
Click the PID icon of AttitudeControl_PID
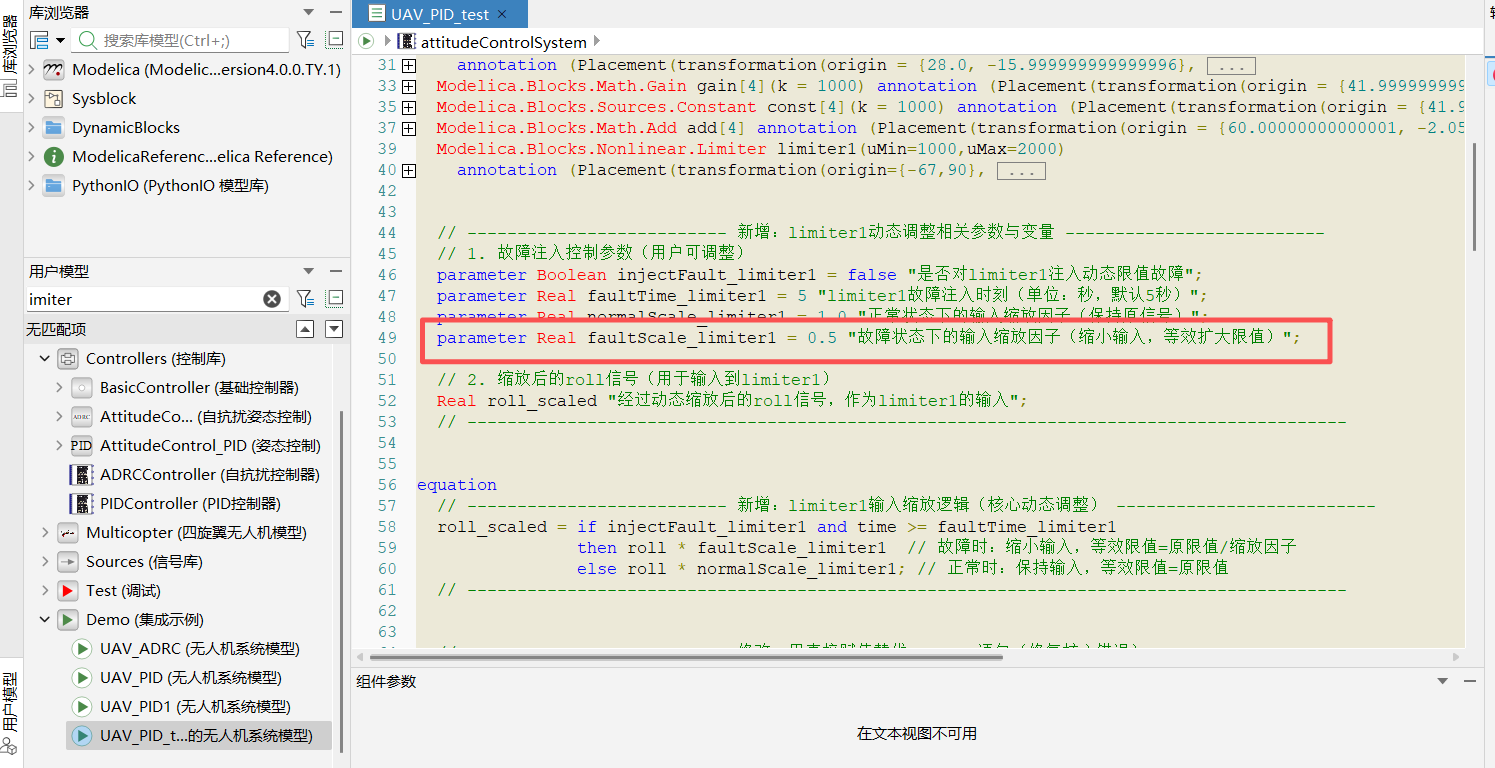[82, 445]
